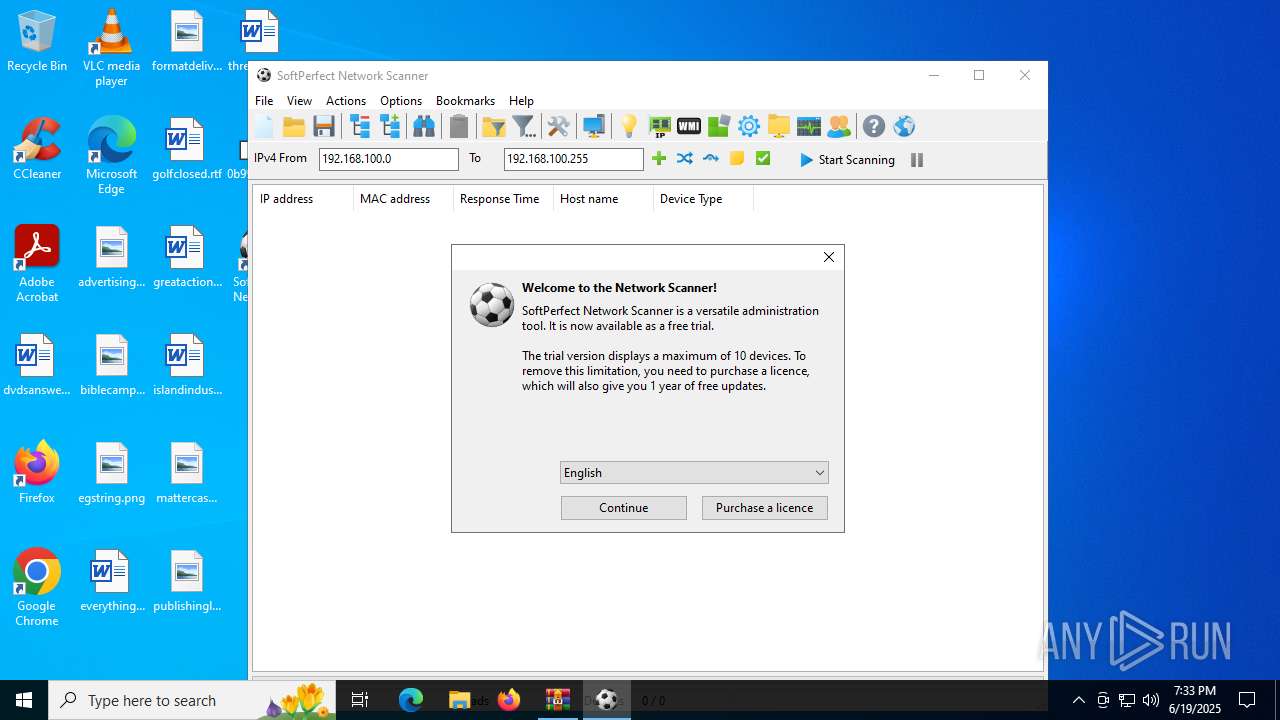This screenshot has height=720, width=1280.
Task: Open the Windows Start menu
Action: (x=24, y=700)
